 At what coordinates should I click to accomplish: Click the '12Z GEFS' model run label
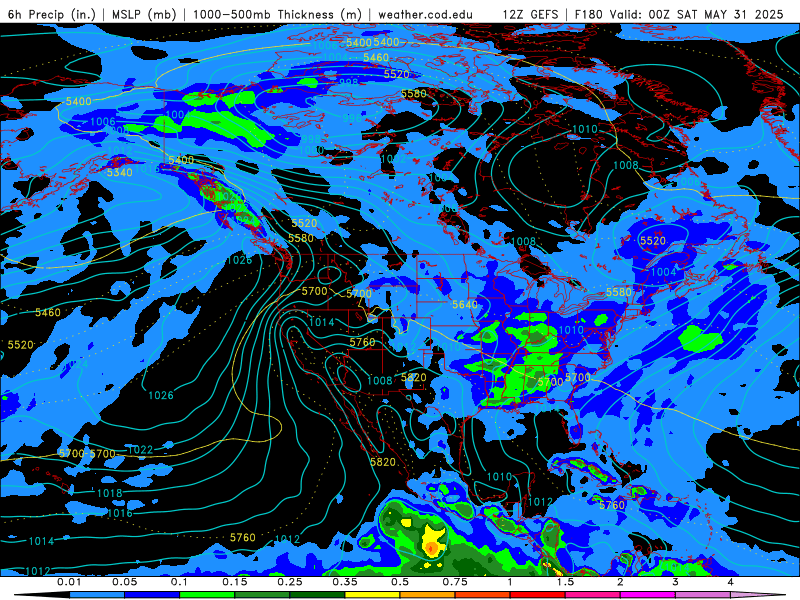(530, 14)
